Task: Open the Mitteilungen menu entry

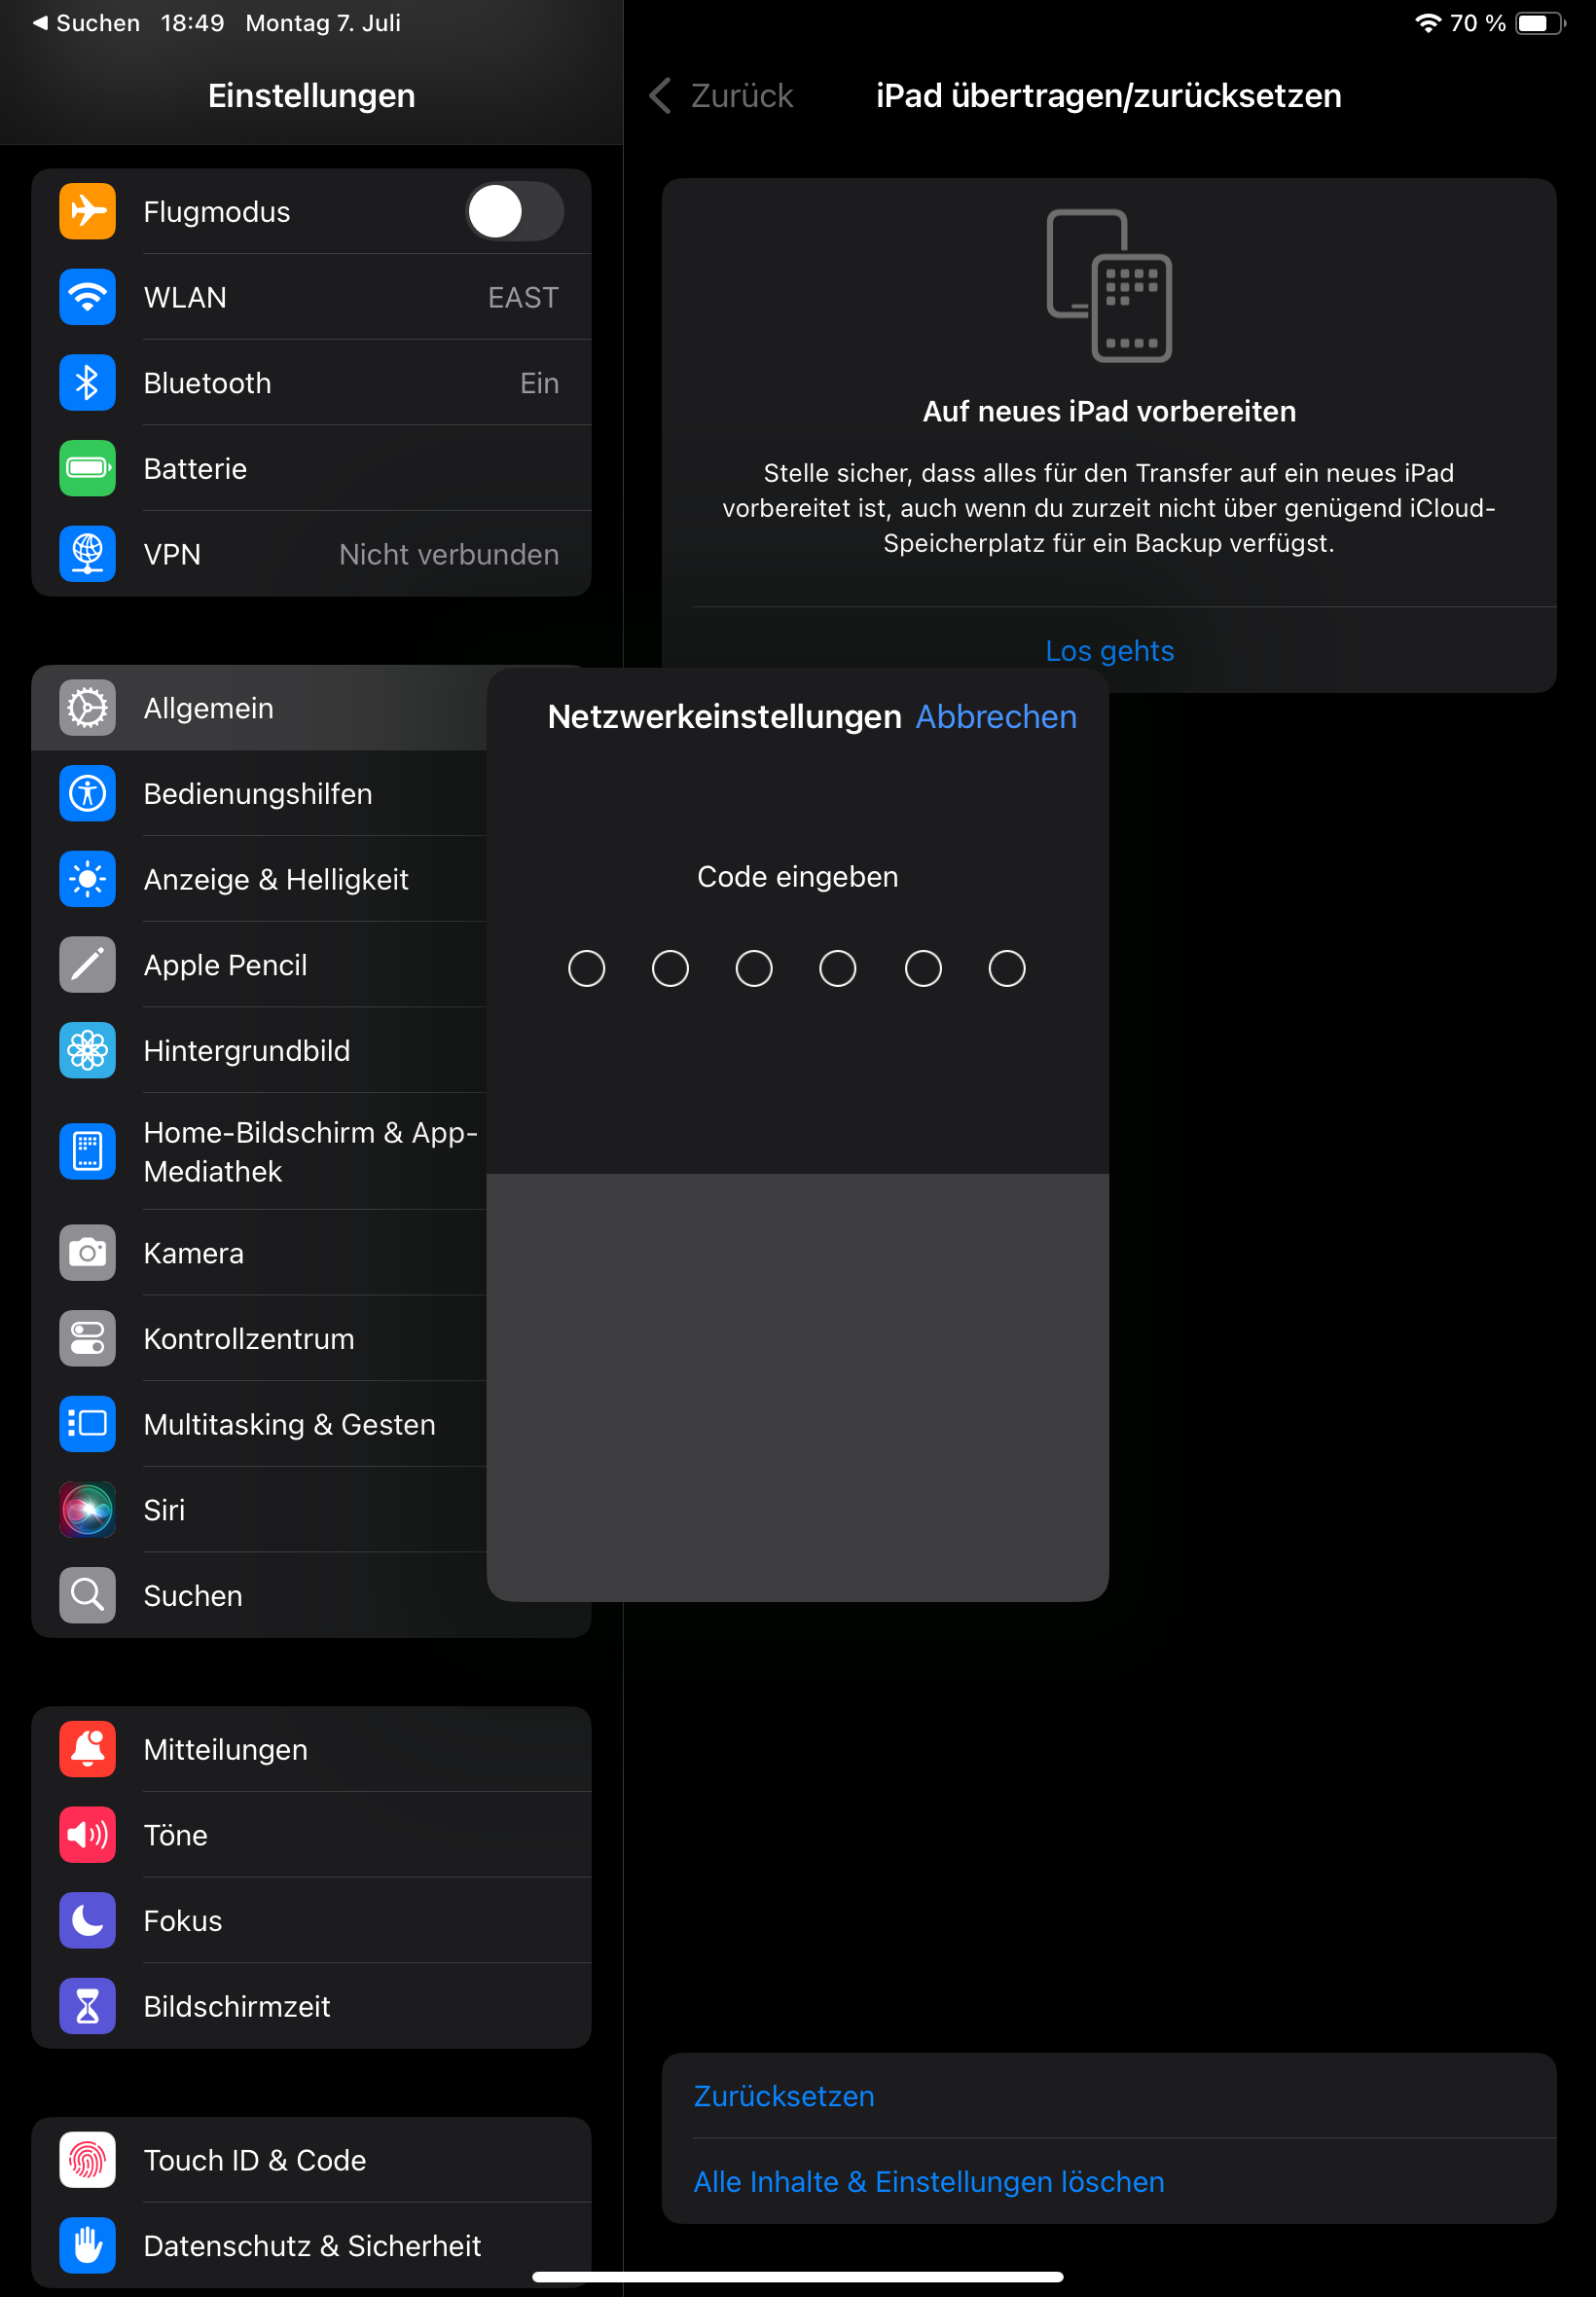Action: tap(311, 1749)
